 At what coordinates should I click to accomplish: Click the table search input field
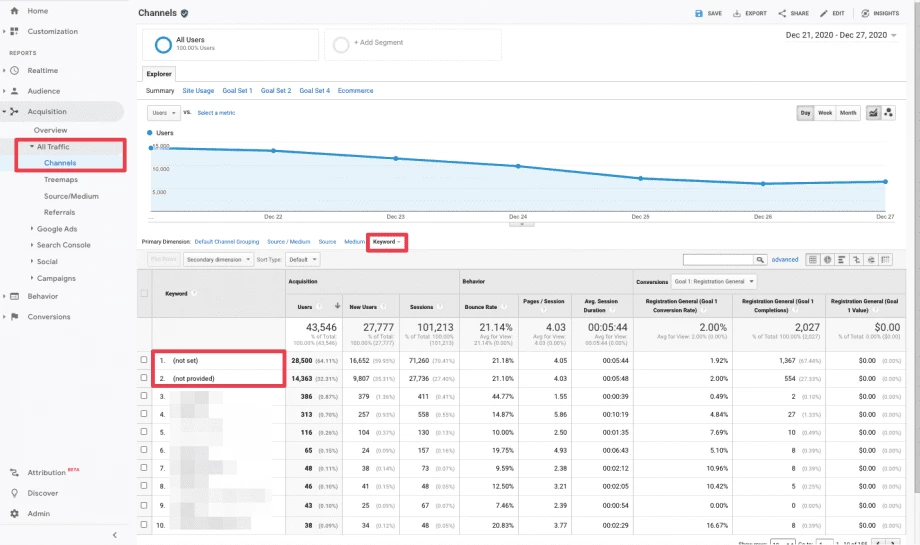pyautogui.click(x=718, y=259)
